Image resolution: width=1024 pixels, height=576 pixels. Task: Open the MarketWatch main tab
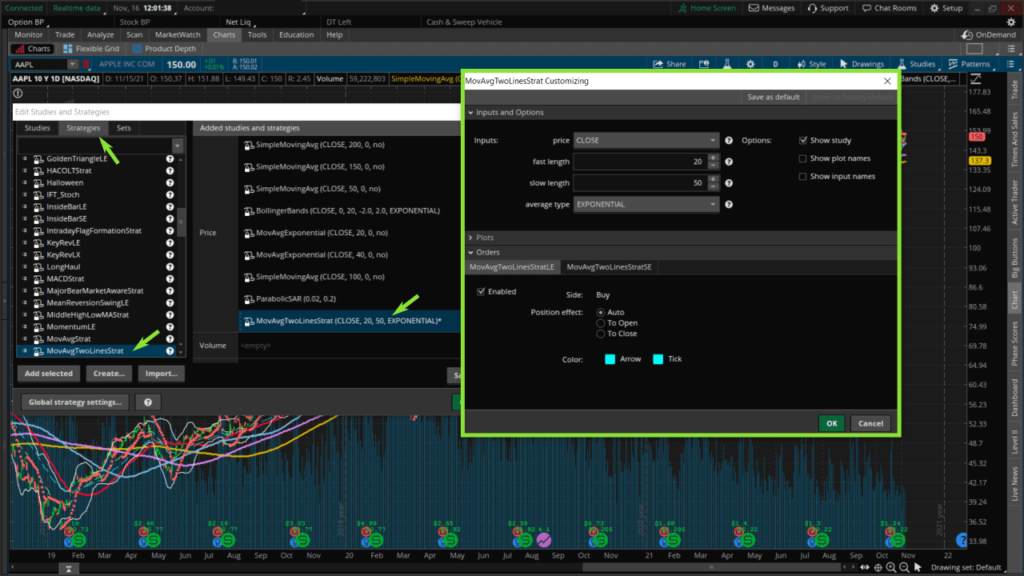coord(178,35)
